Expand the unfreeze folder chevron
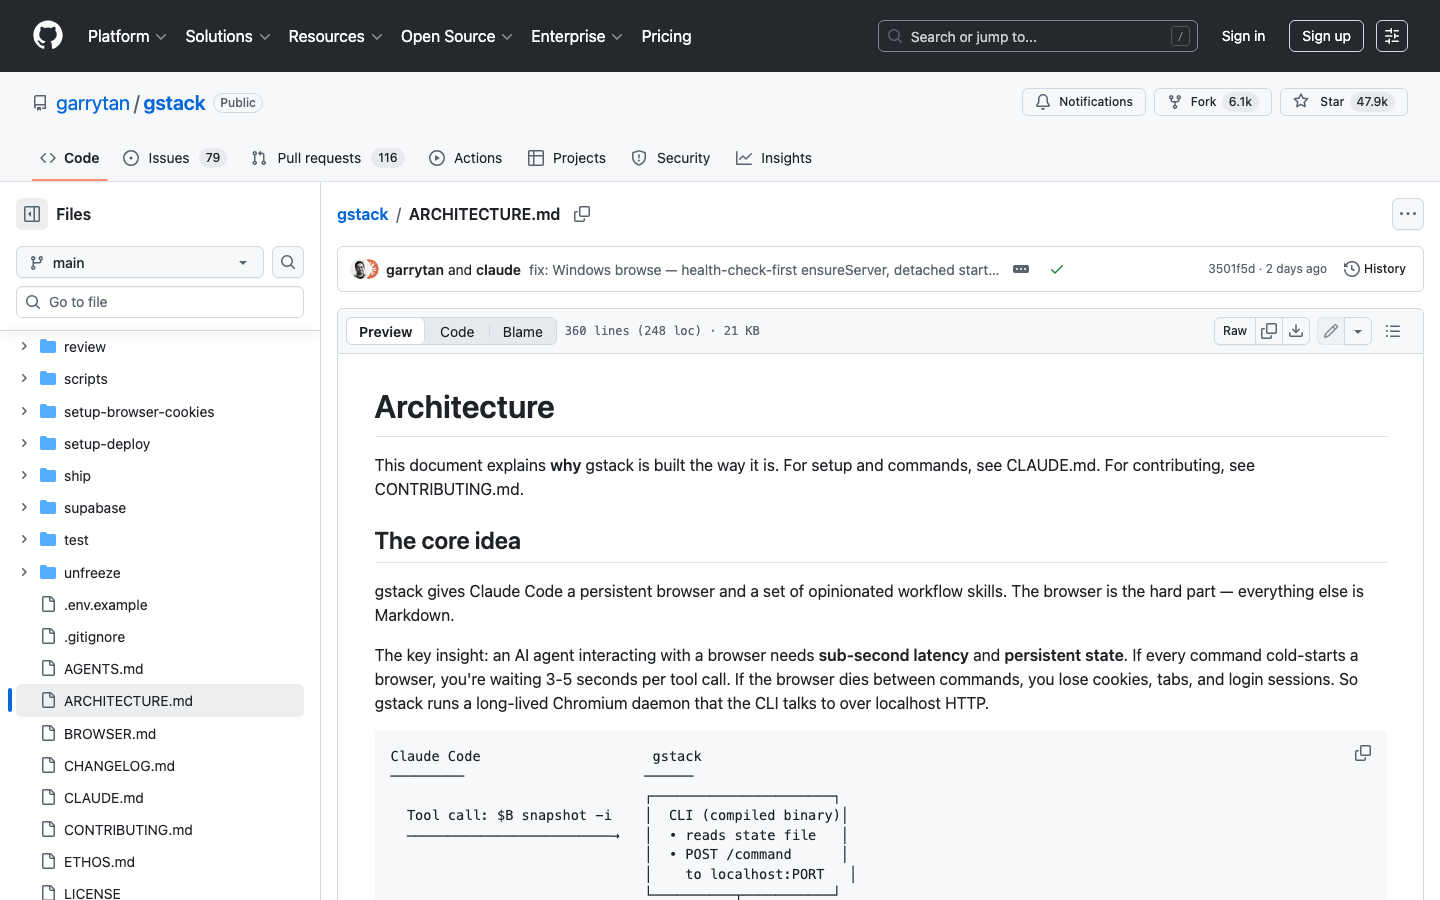 (24, 572)
